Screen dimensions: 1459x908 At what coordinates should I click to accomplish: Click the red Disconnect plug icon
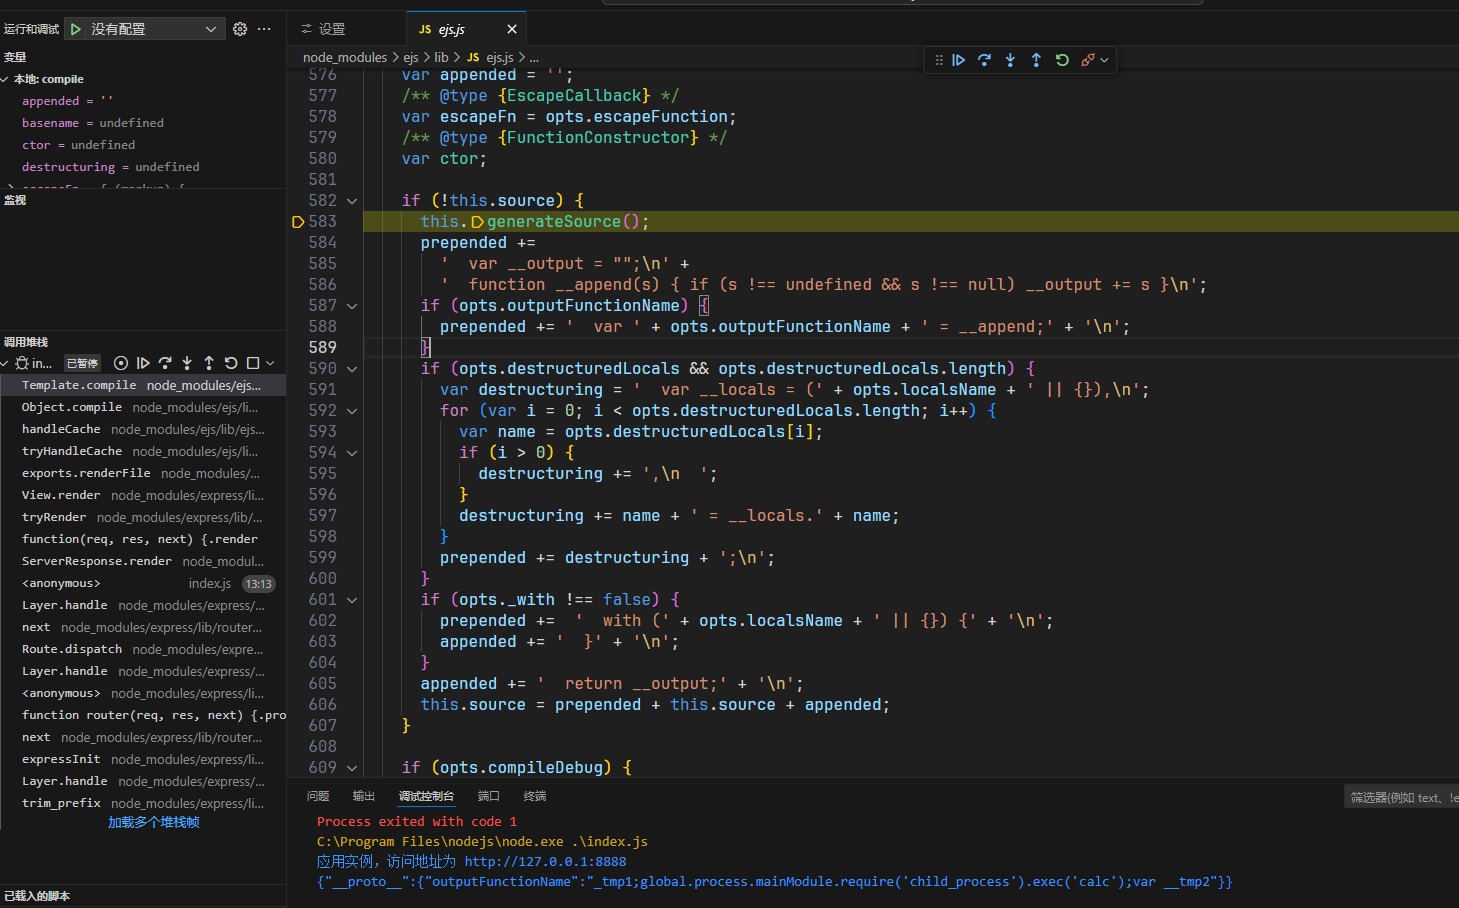click(x=1088, y=60)
